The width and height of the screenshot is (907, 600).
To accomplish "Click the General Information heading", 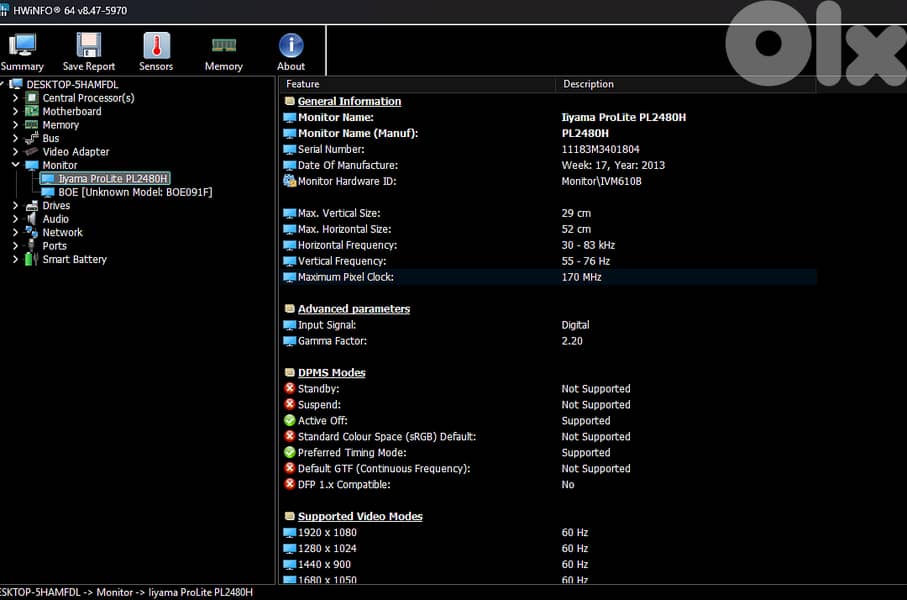I will tap(349, 101).
